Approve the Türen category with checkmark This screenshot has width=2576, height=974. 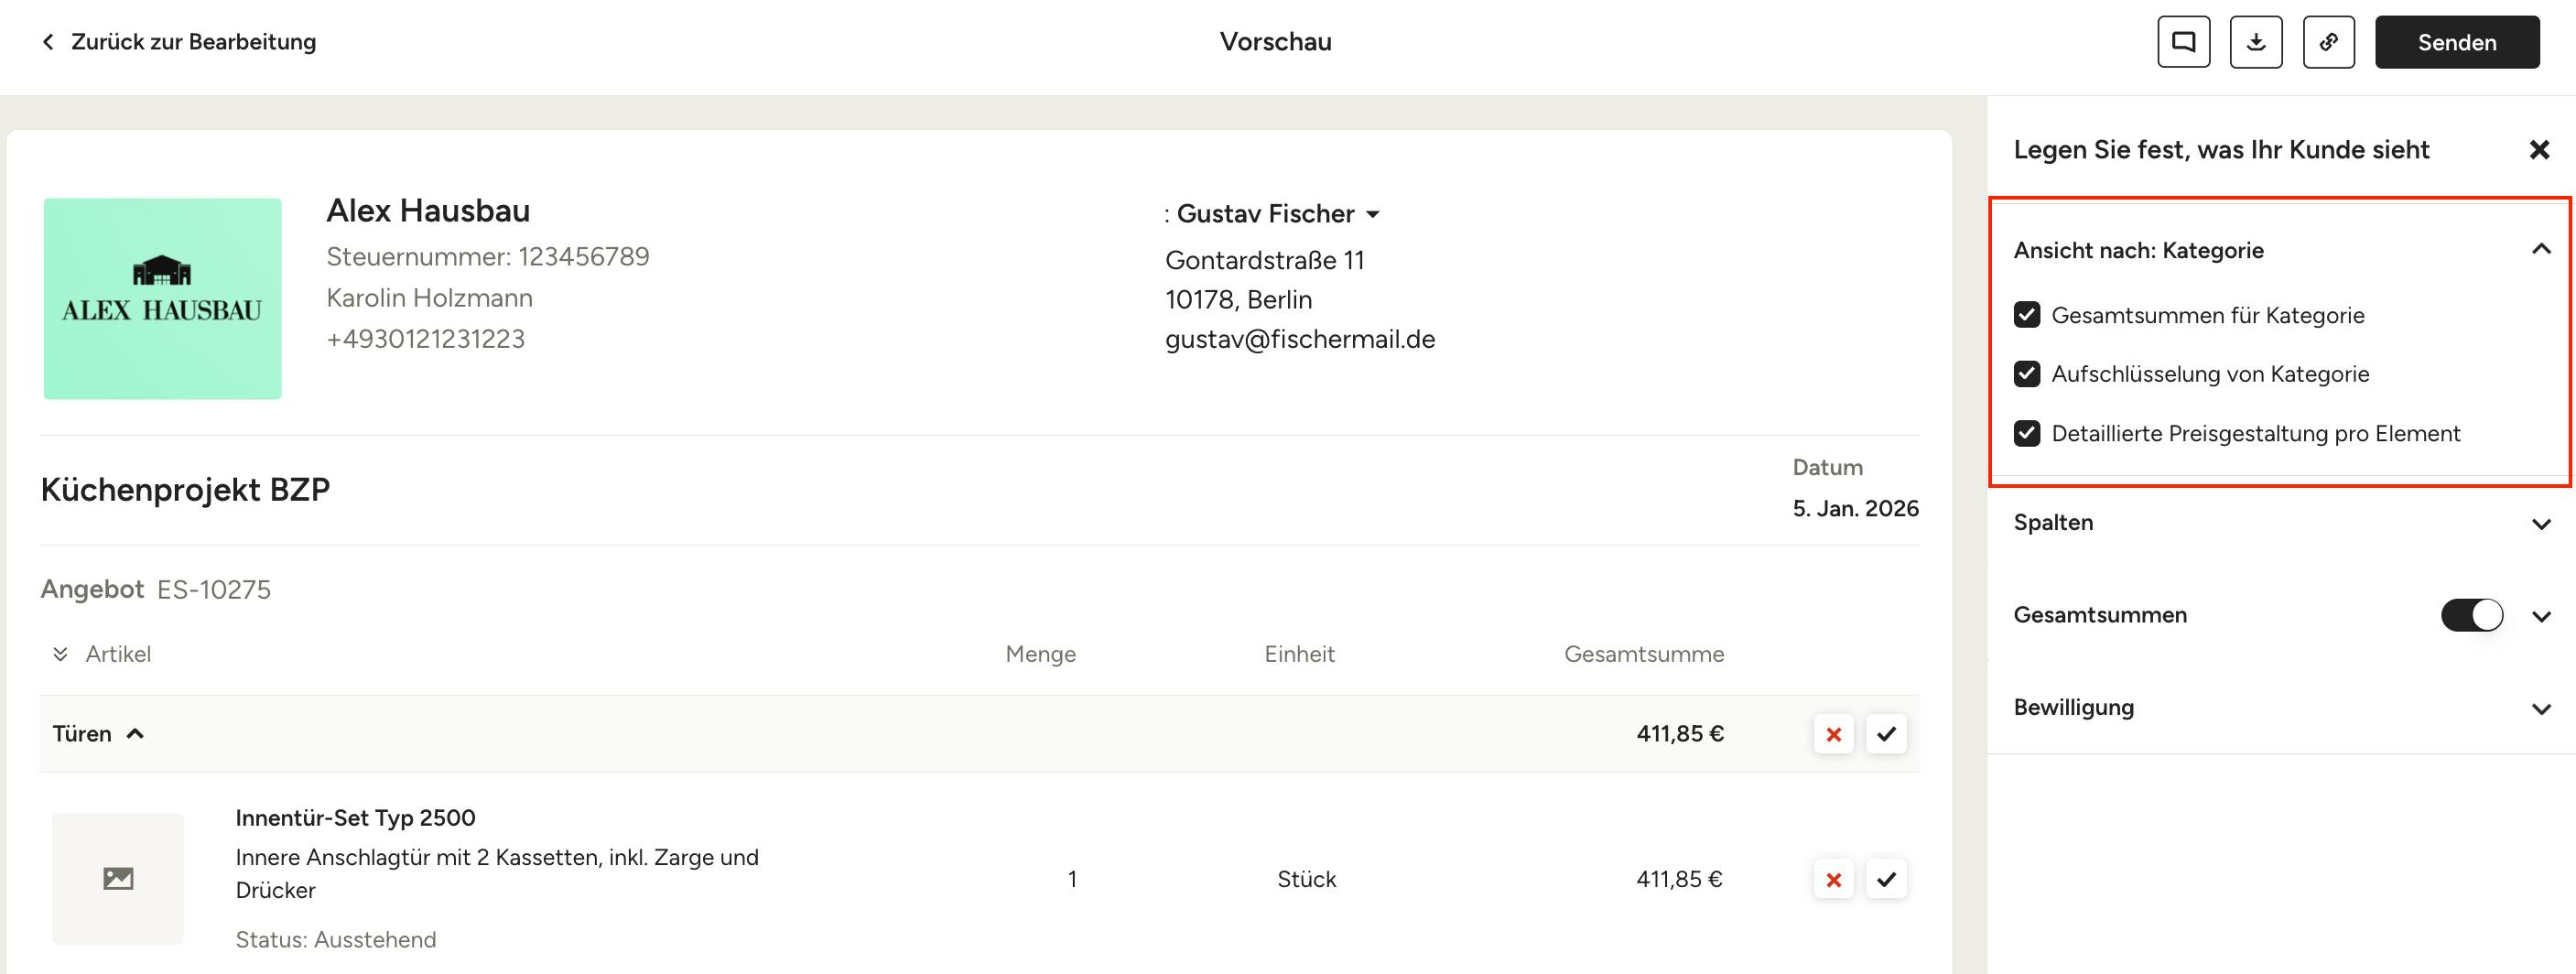(1886, 734)
